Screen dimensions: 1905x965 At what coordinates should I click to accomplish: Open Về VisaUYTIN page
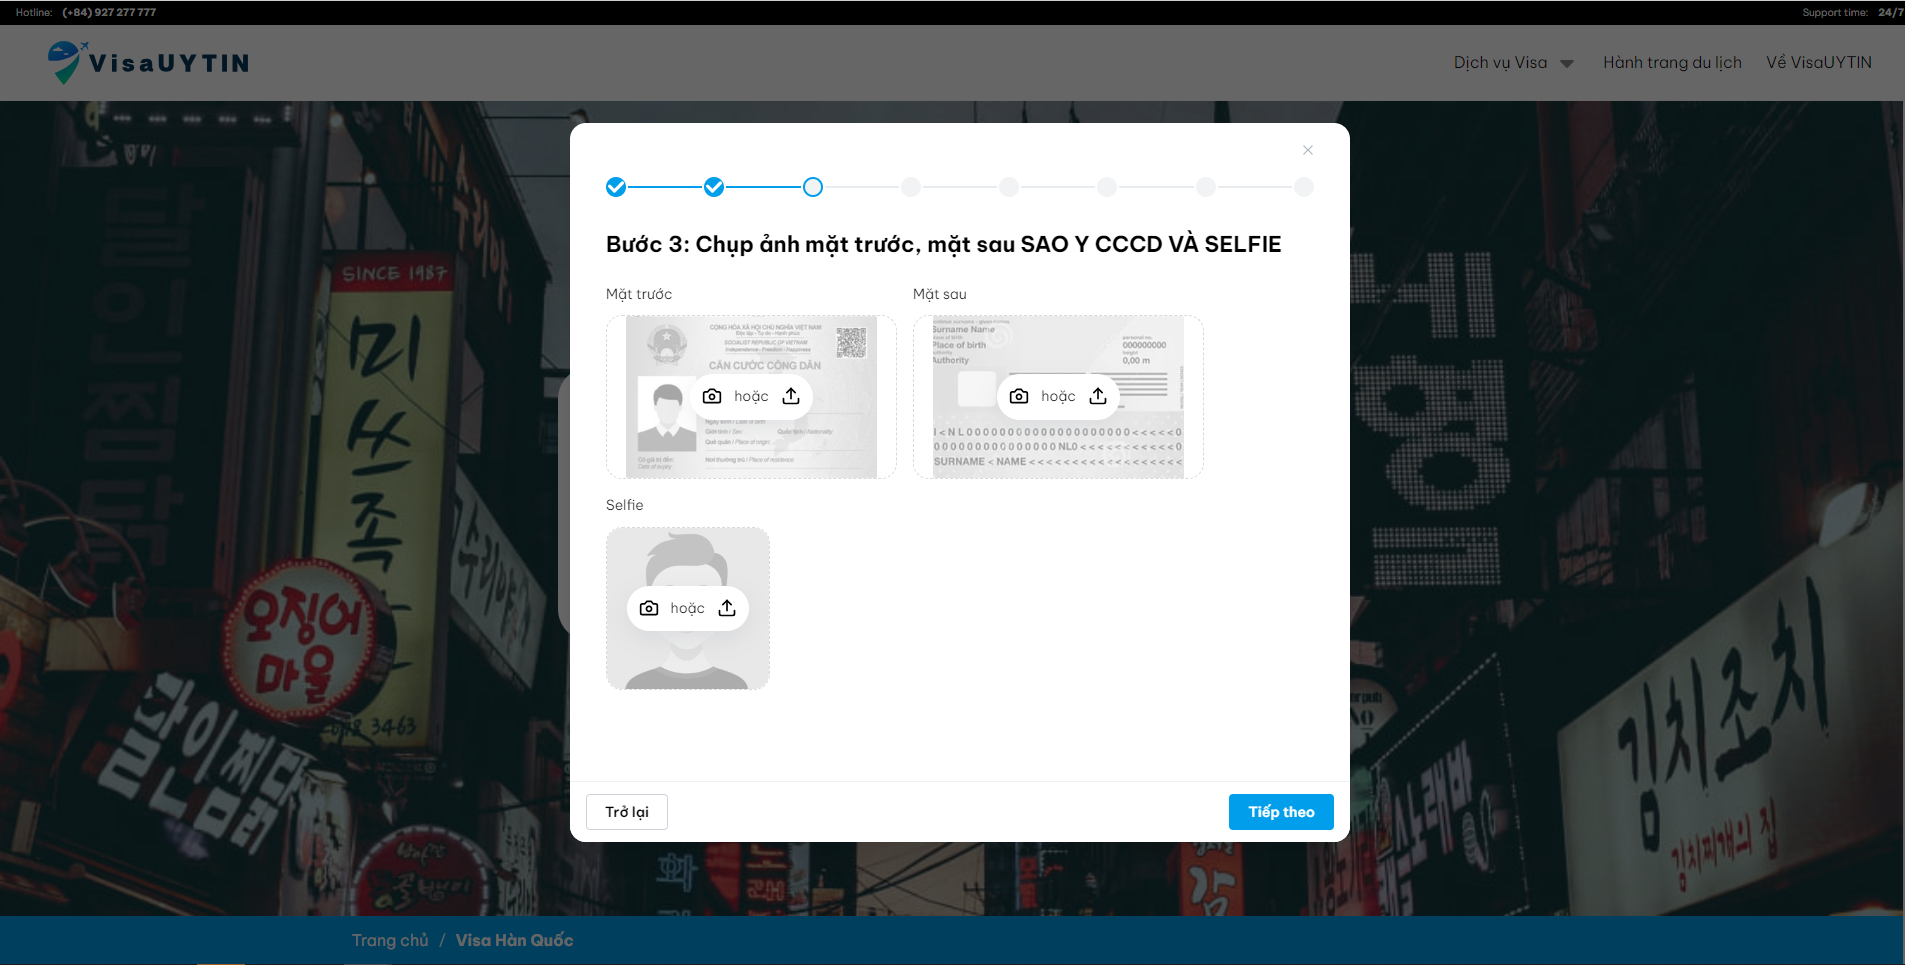click(x=1818, y=62)
